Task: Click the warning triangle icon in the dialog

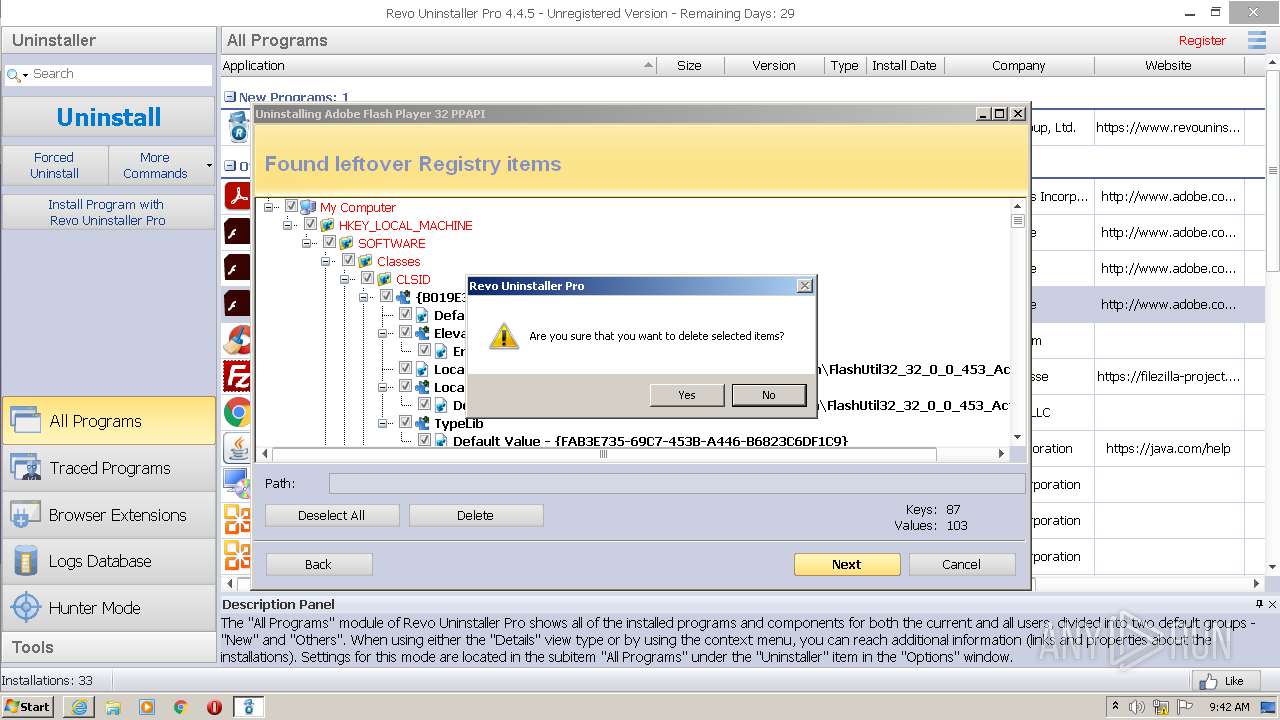Action: tap(503, 336)
